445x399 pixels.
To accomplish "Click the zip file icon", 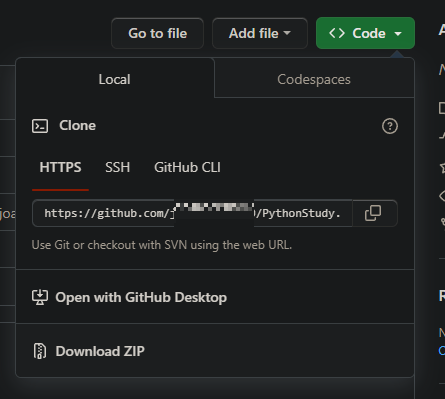I will pos(40,351).
